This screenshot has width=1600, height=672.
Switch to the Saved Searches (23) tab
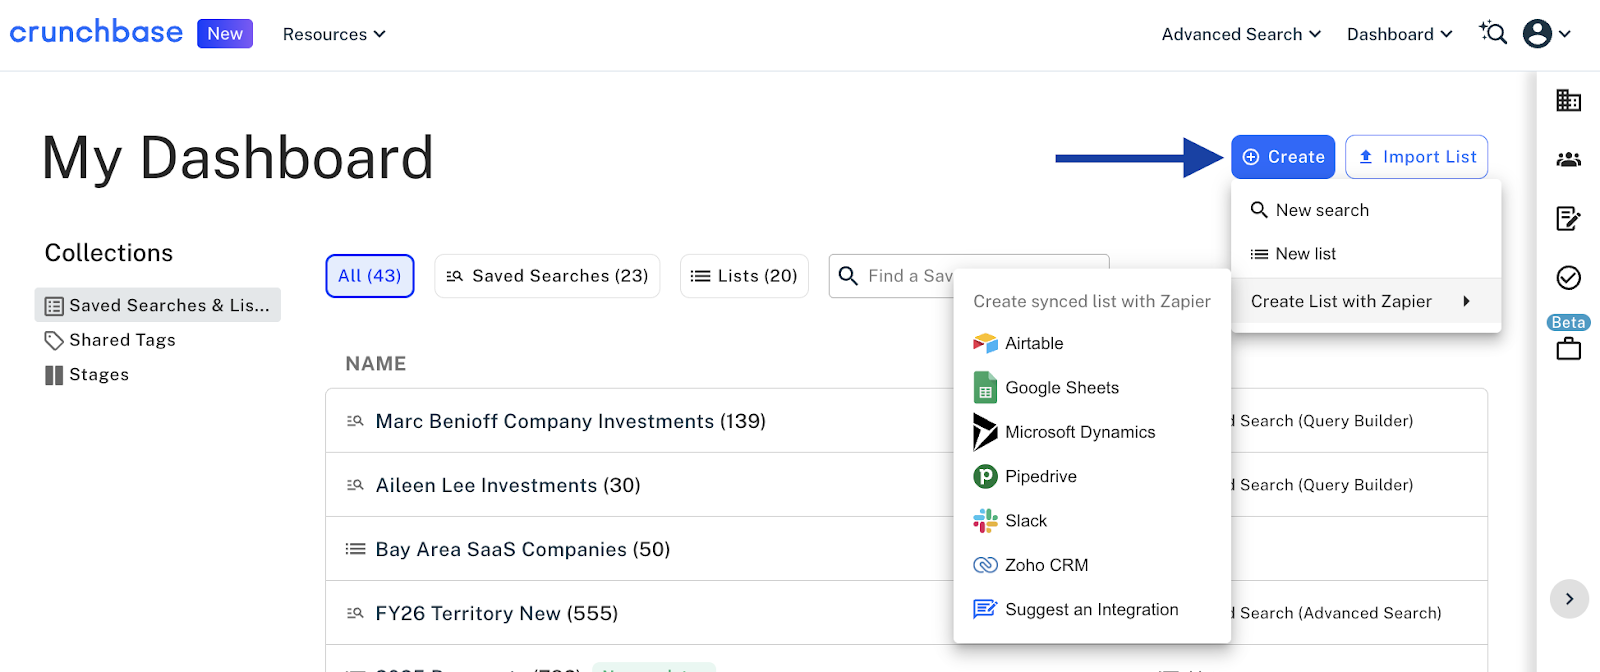(547, 276)
